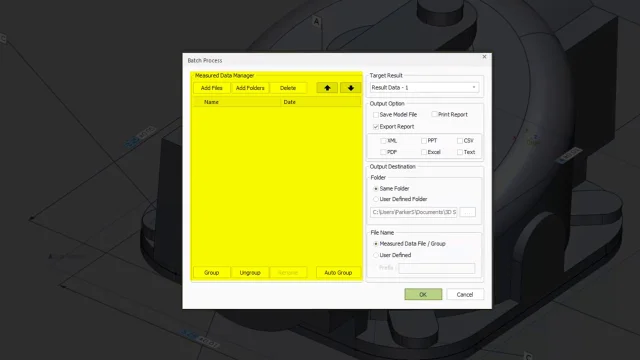Viewport: 640px width, 360px height.
Task: Check the Excel export format
Action: (x=424, y=152)
